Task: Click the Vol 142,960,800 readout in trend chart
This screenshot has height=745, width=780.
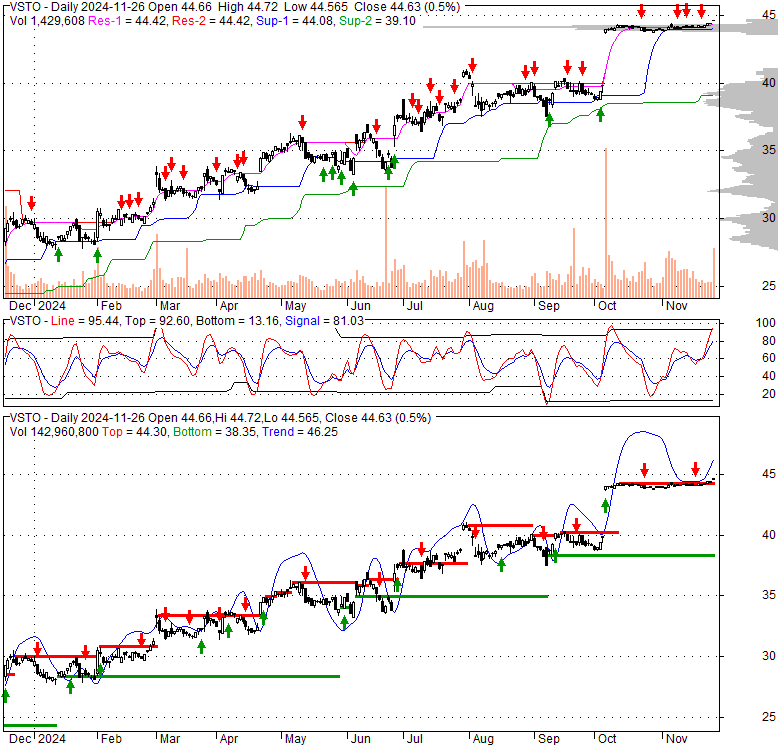Action: tap(54, 432)
